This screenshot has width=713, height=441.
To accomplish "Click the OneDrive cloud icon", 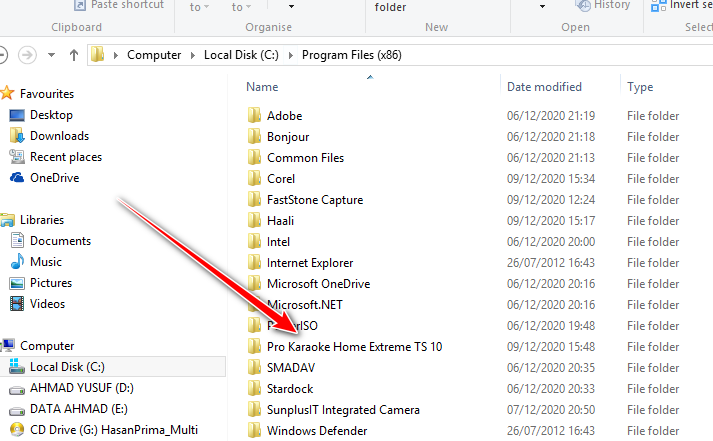I will coord(17,177).
